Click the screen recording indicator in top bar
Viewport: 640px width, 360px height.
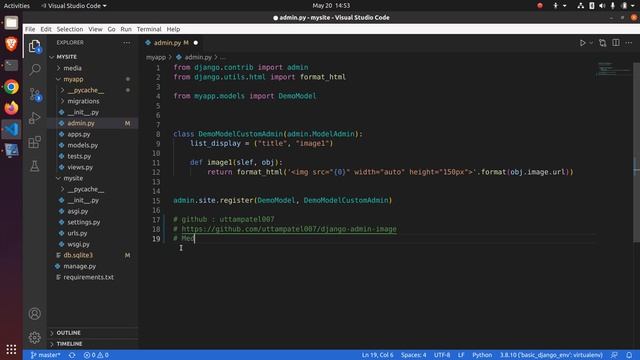540,6
